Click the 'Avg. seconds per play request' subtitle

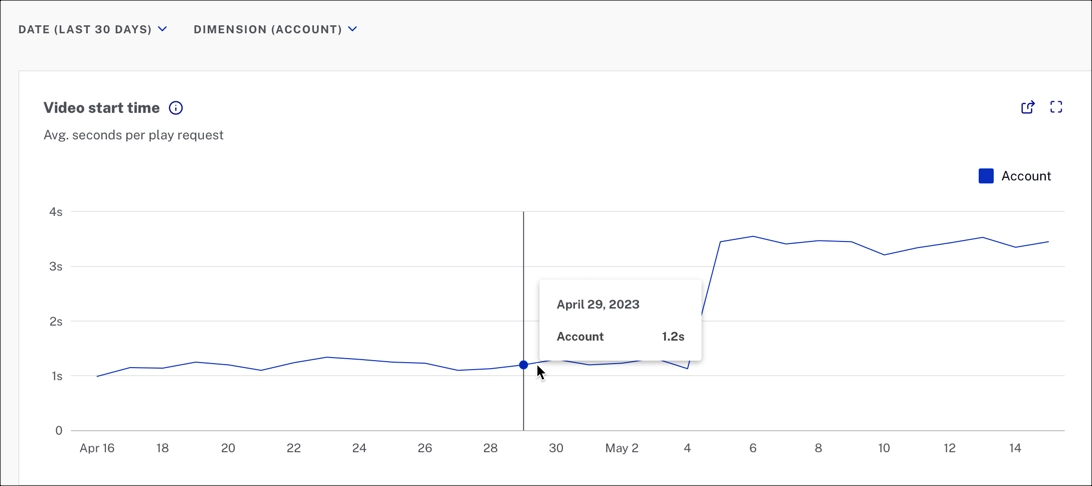pyautogui.click(x=133, y=135)
